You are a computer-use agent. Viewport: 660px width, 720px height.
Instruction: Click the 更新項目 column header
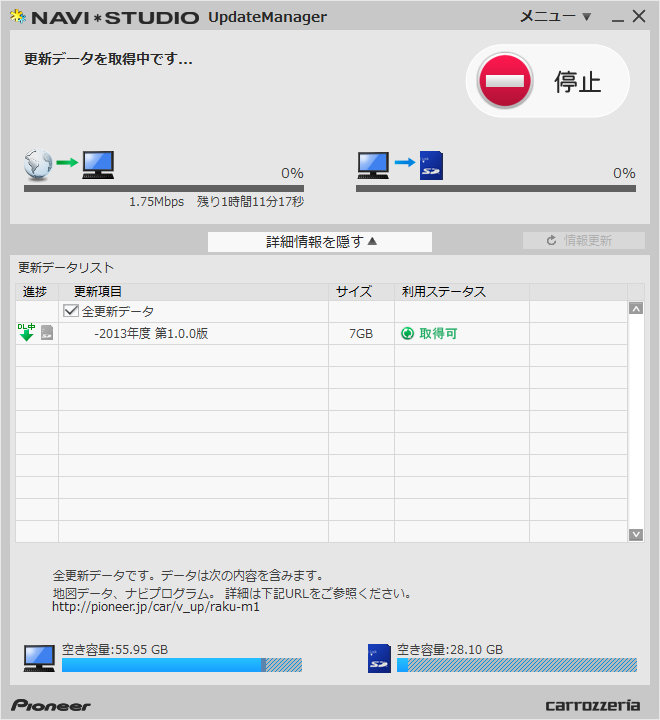(193, 292)
